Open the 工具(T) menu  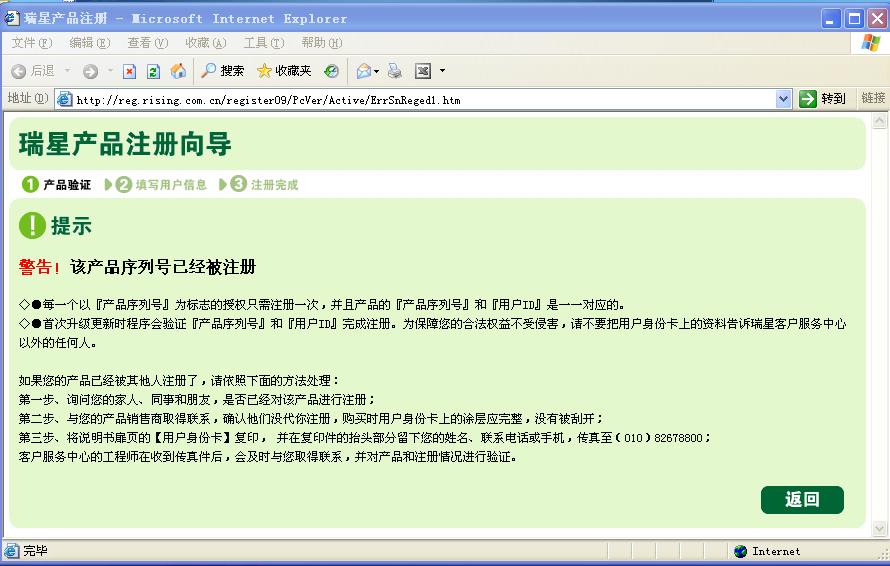tap(264, 43)
